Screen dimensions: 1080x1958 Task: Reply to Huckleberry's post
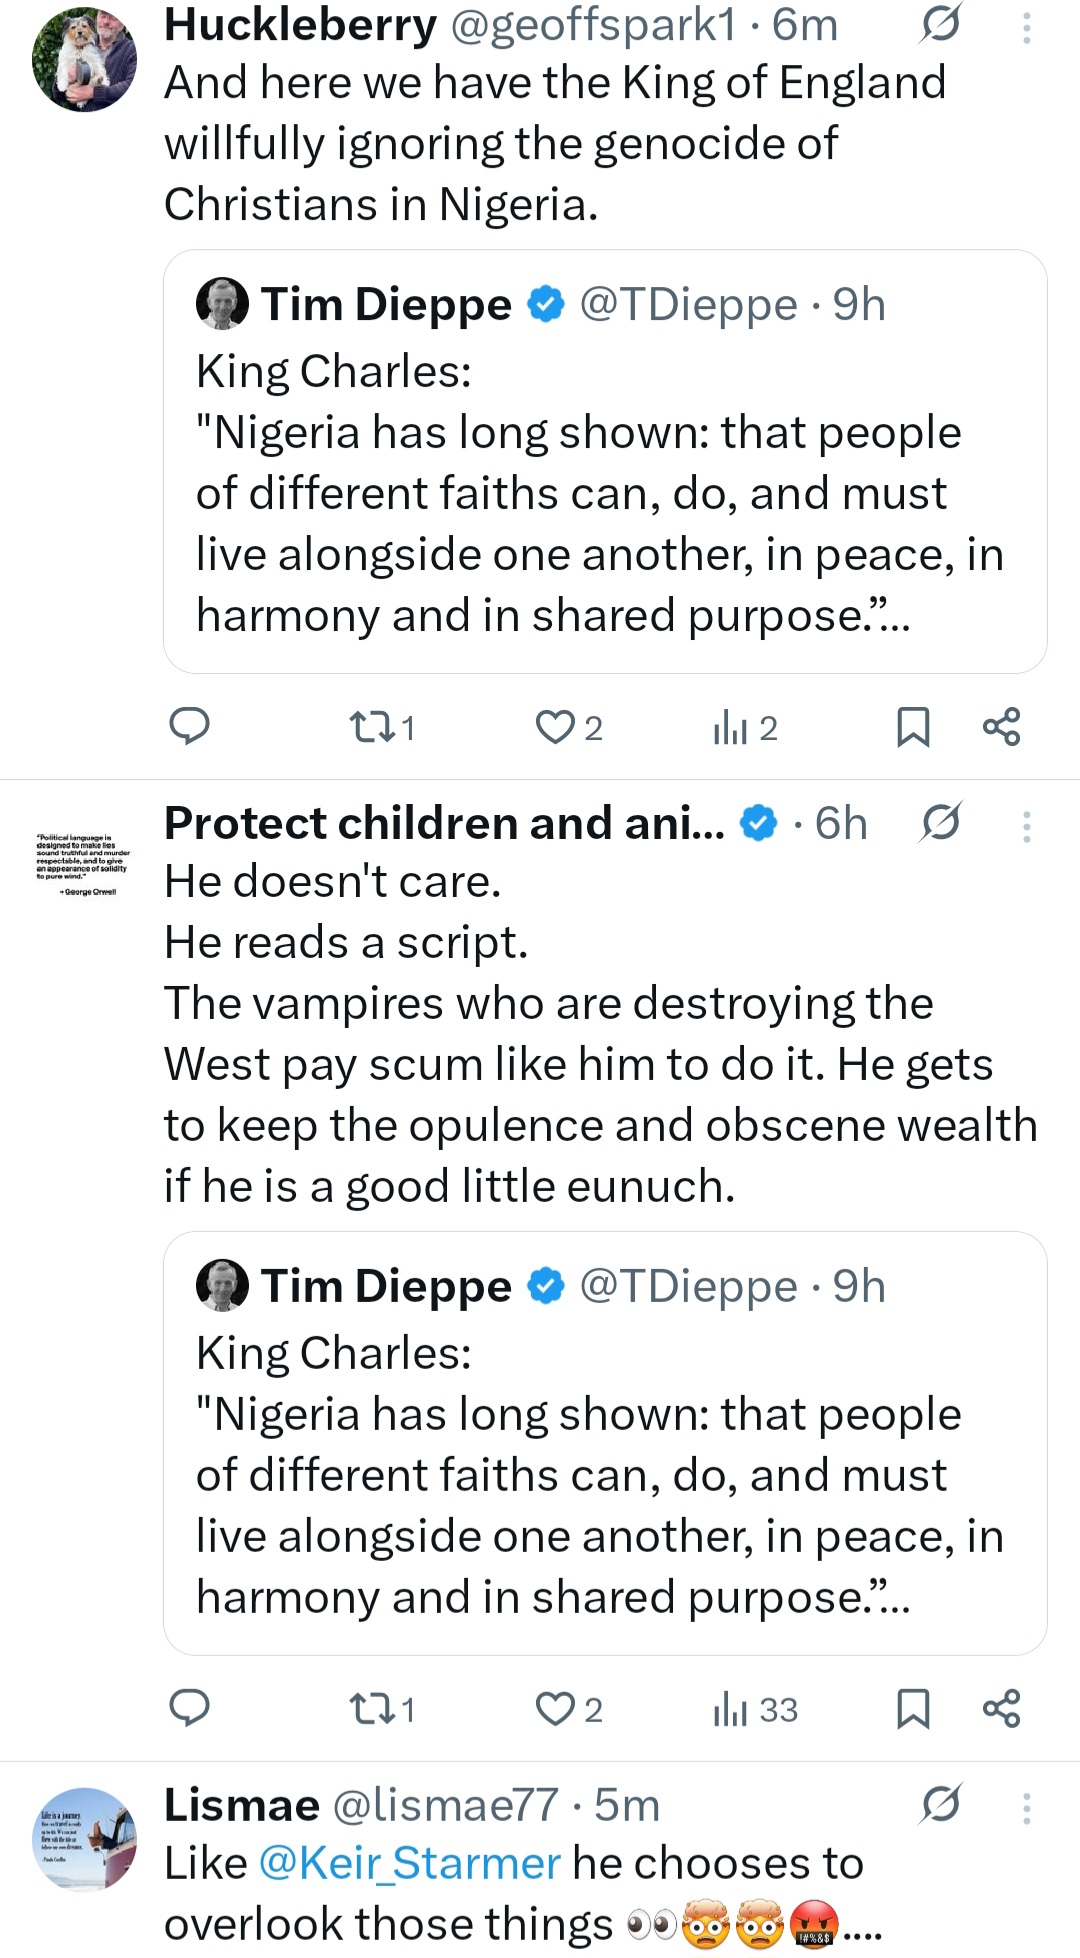tap(189, 727)
